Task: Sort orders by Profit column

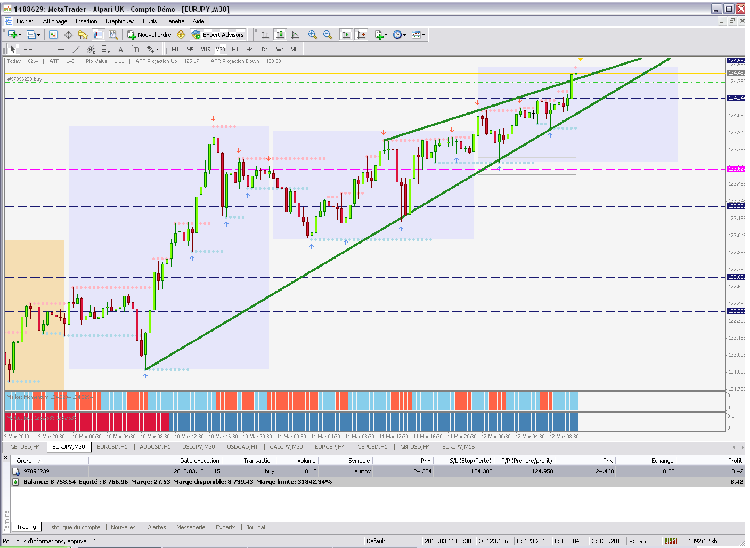Action: pyautogui.click(x=736, y=460)
